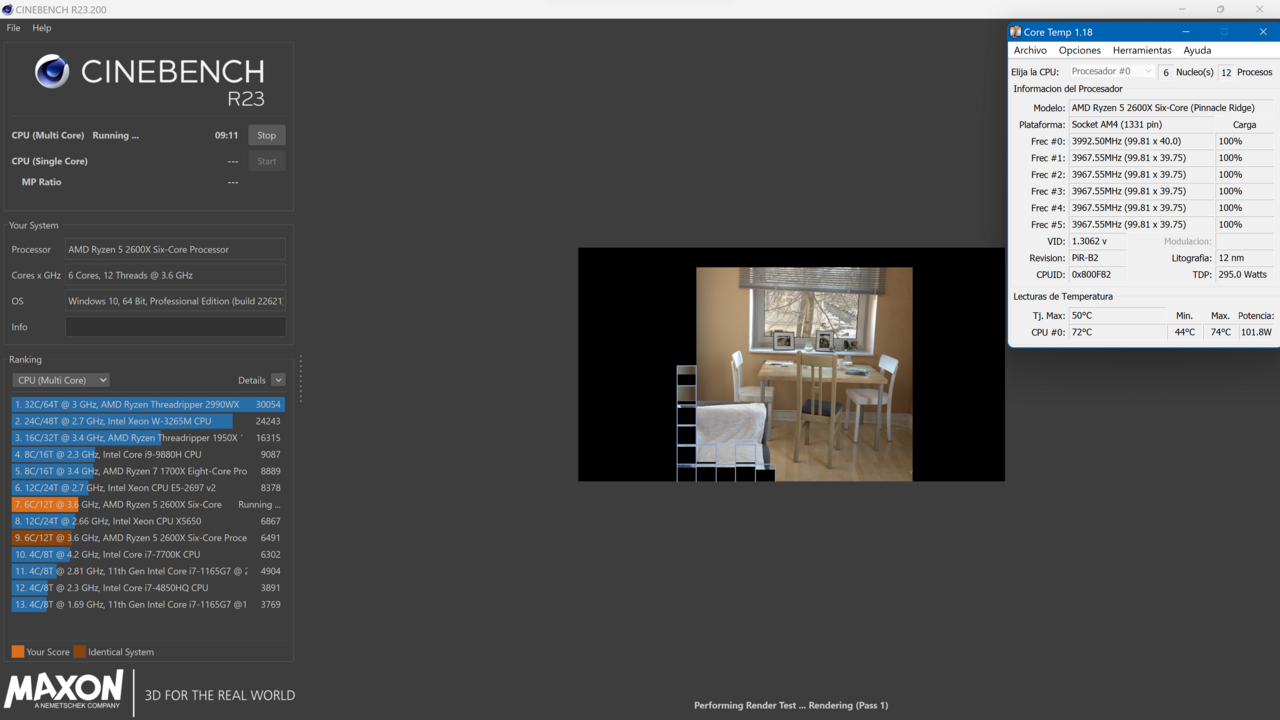Stop the CPU Multi Core test

266,135
